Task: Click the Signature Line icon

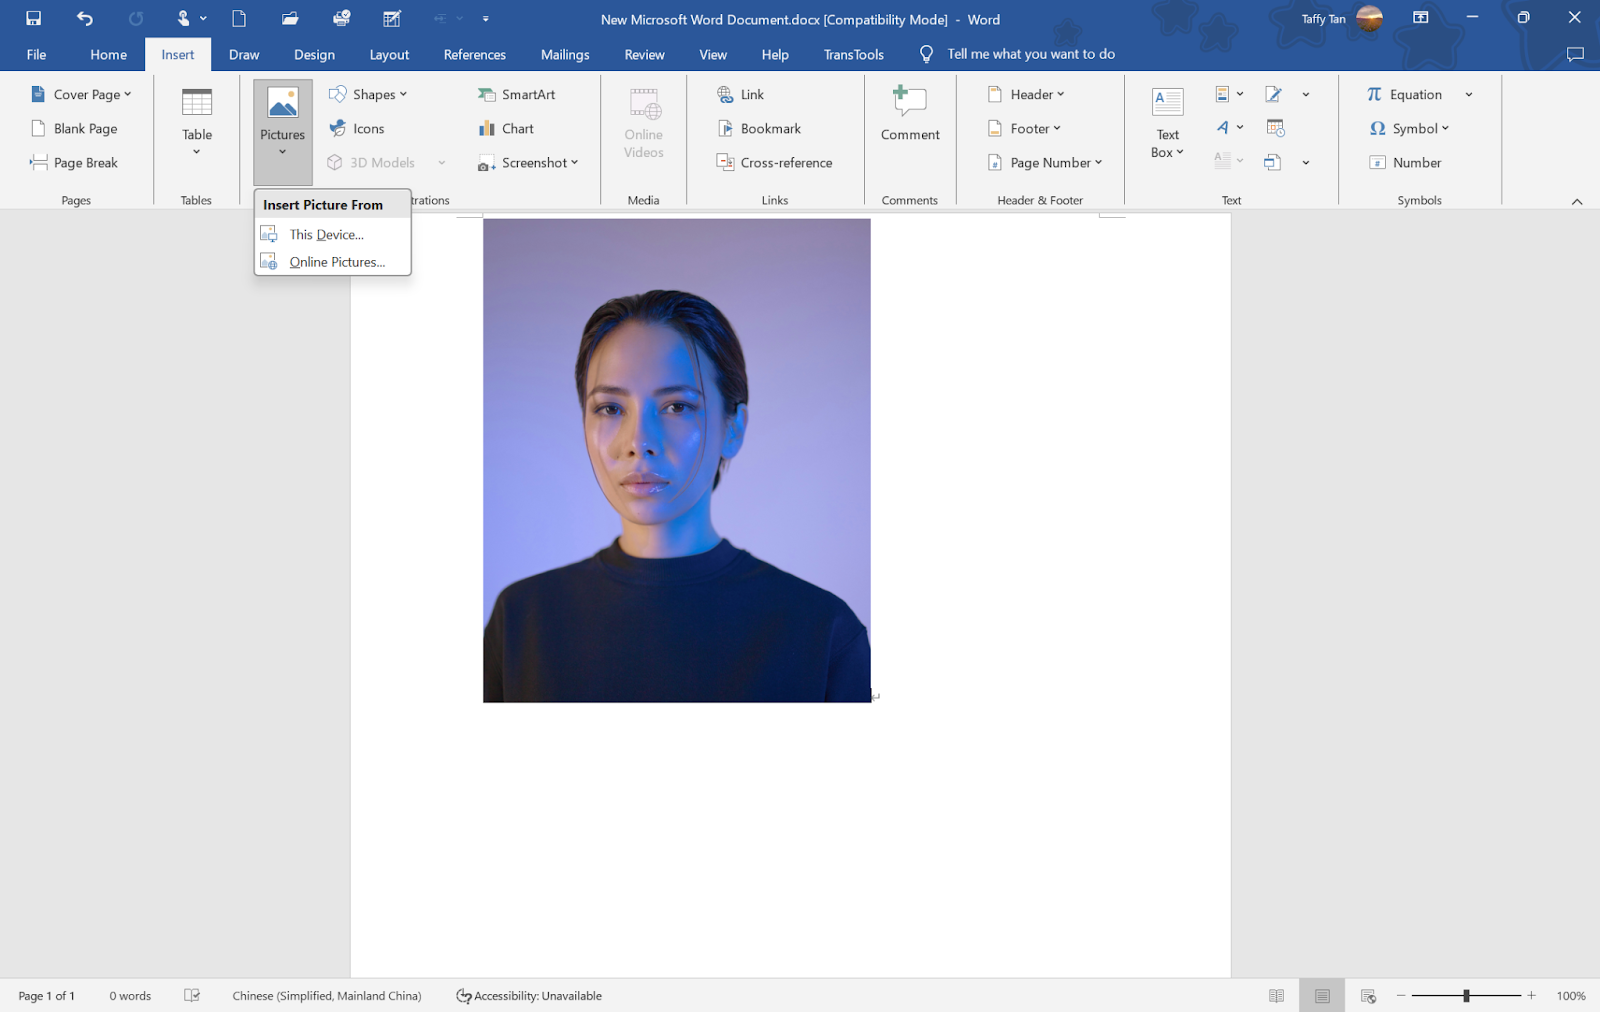Action: (1273, 94)
